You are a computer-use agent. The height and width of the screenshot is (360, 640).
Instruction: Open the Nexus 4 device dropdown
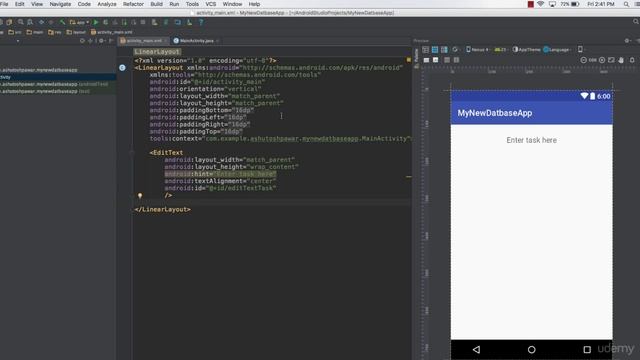[477, 50]
